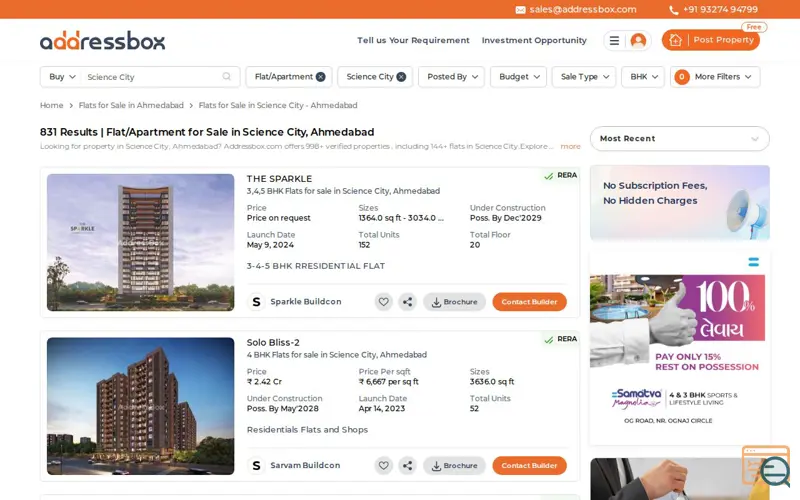This screenshot has width=800, height=500.
Task: Click 3,4,5 BHK Flats for sale subtitle
Action: pos(343,191)
